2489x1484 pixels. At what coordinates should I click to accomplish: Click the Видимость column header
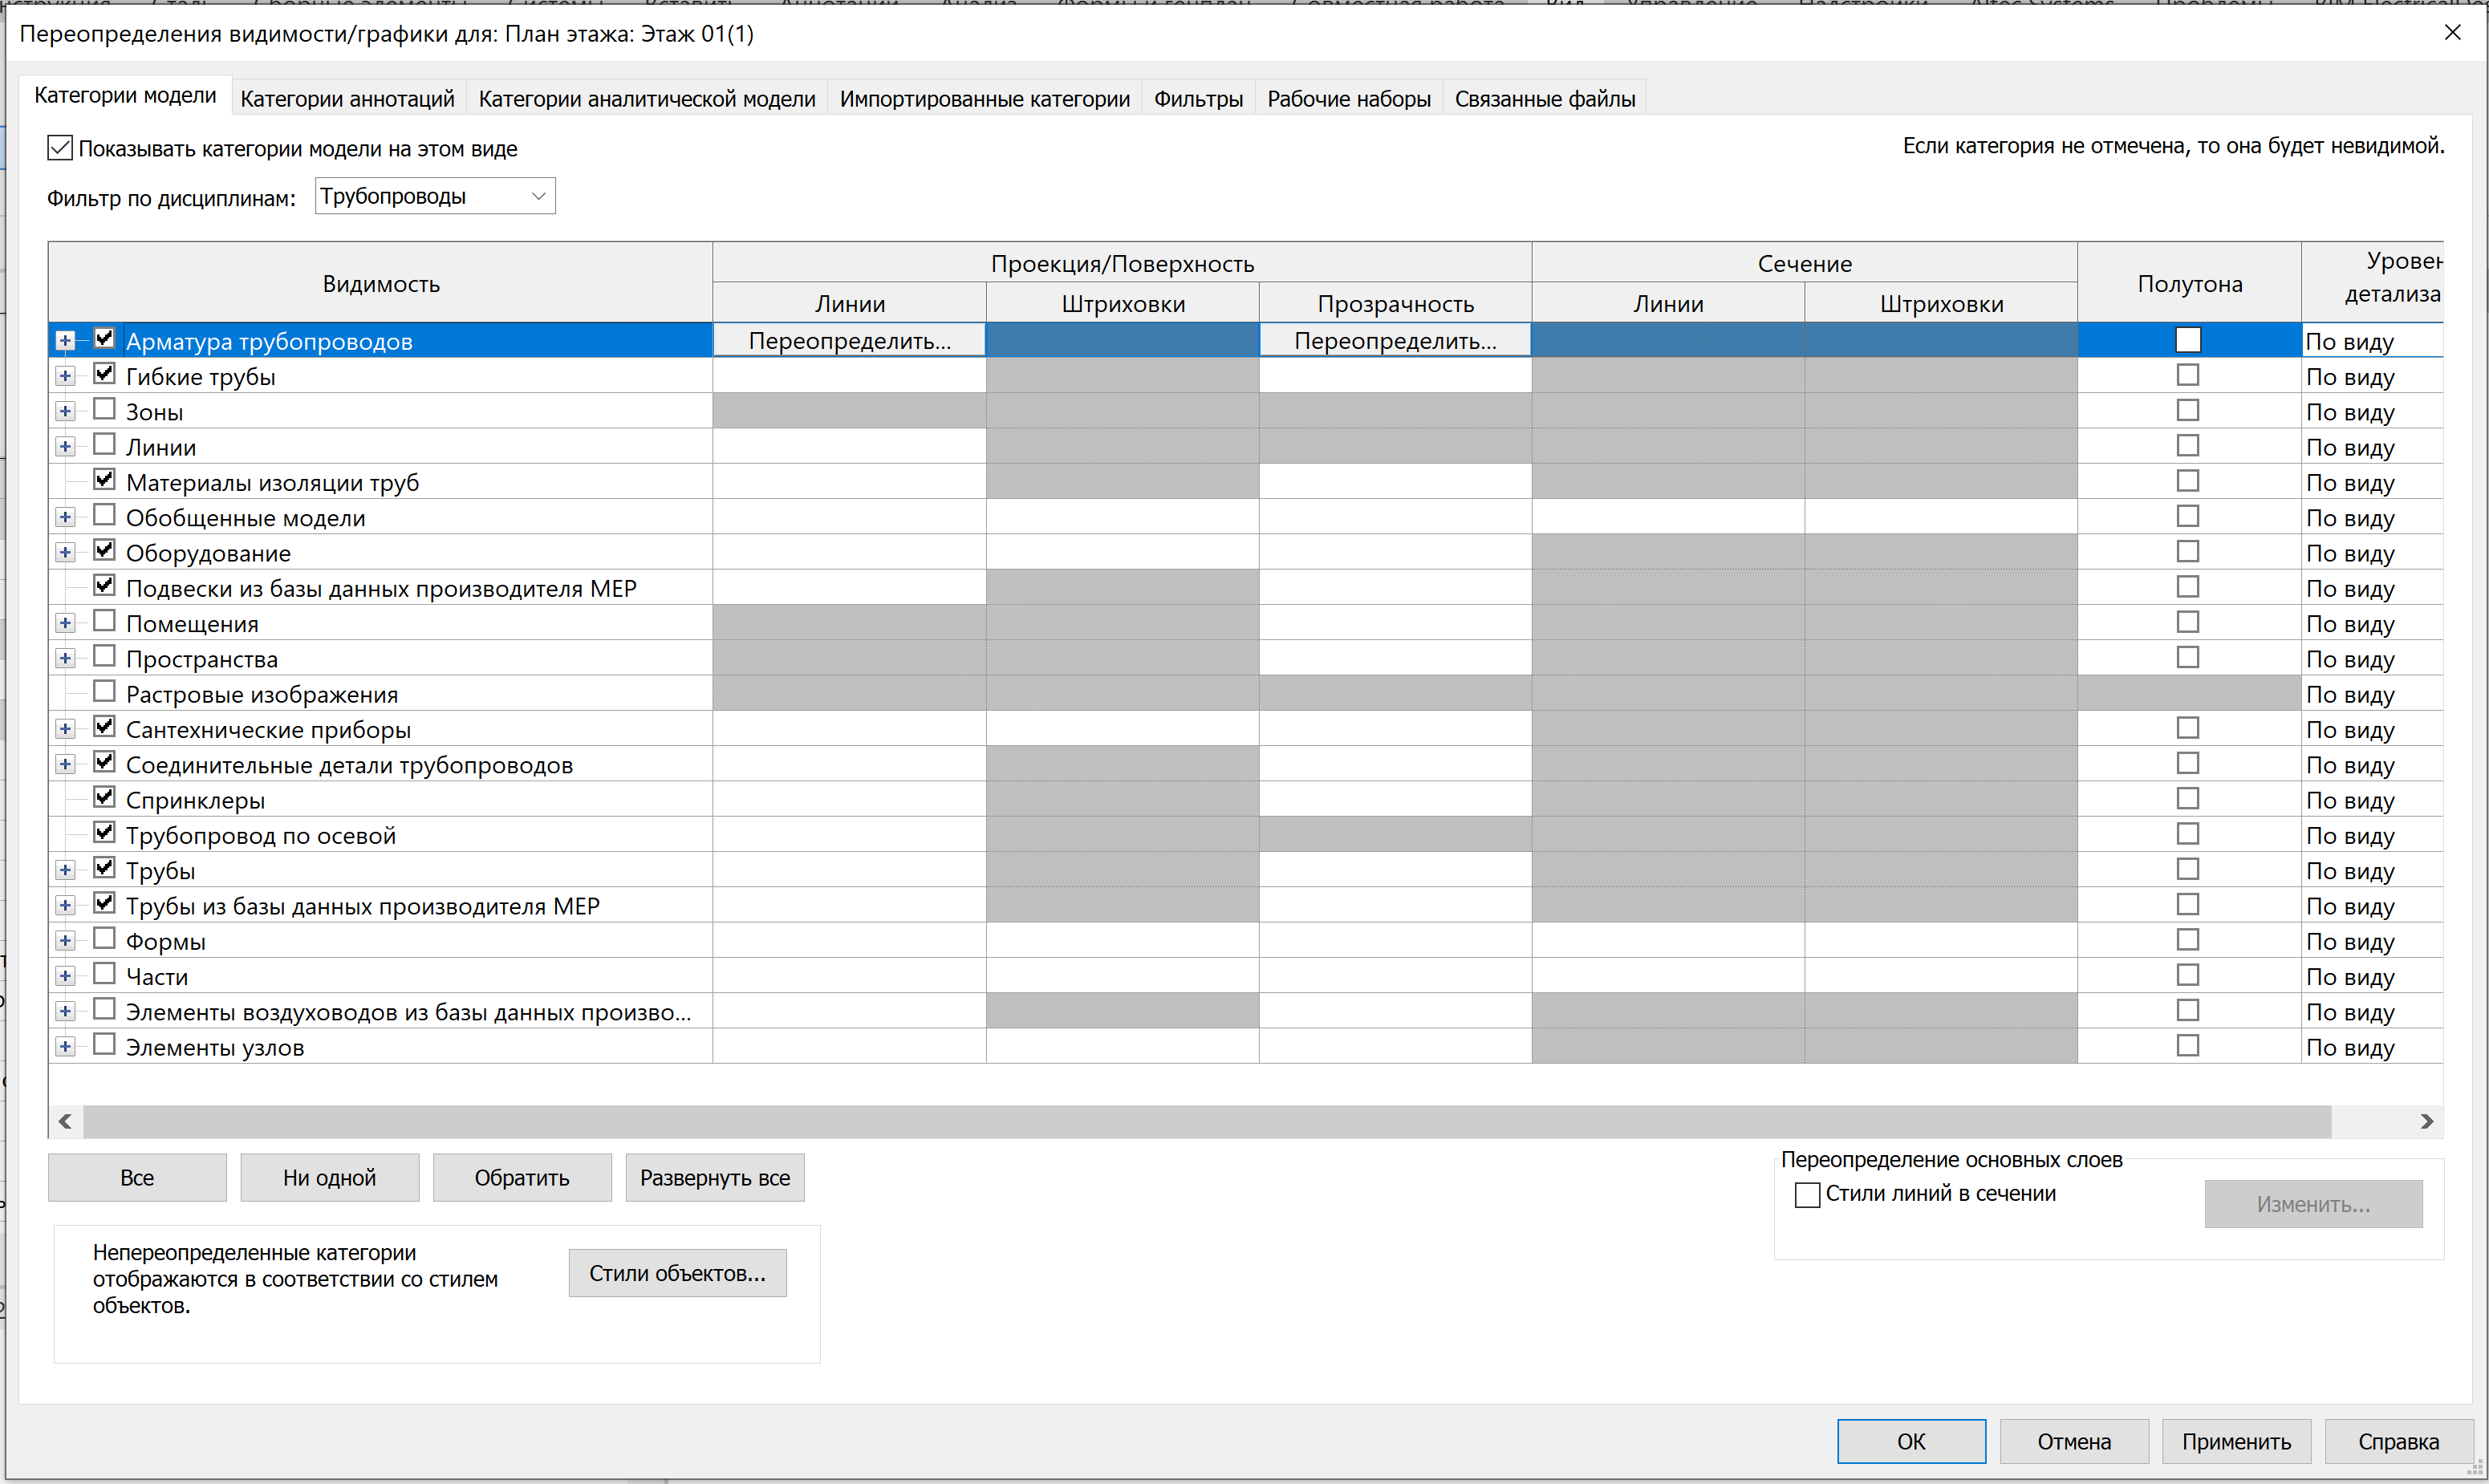coord(381,283)
